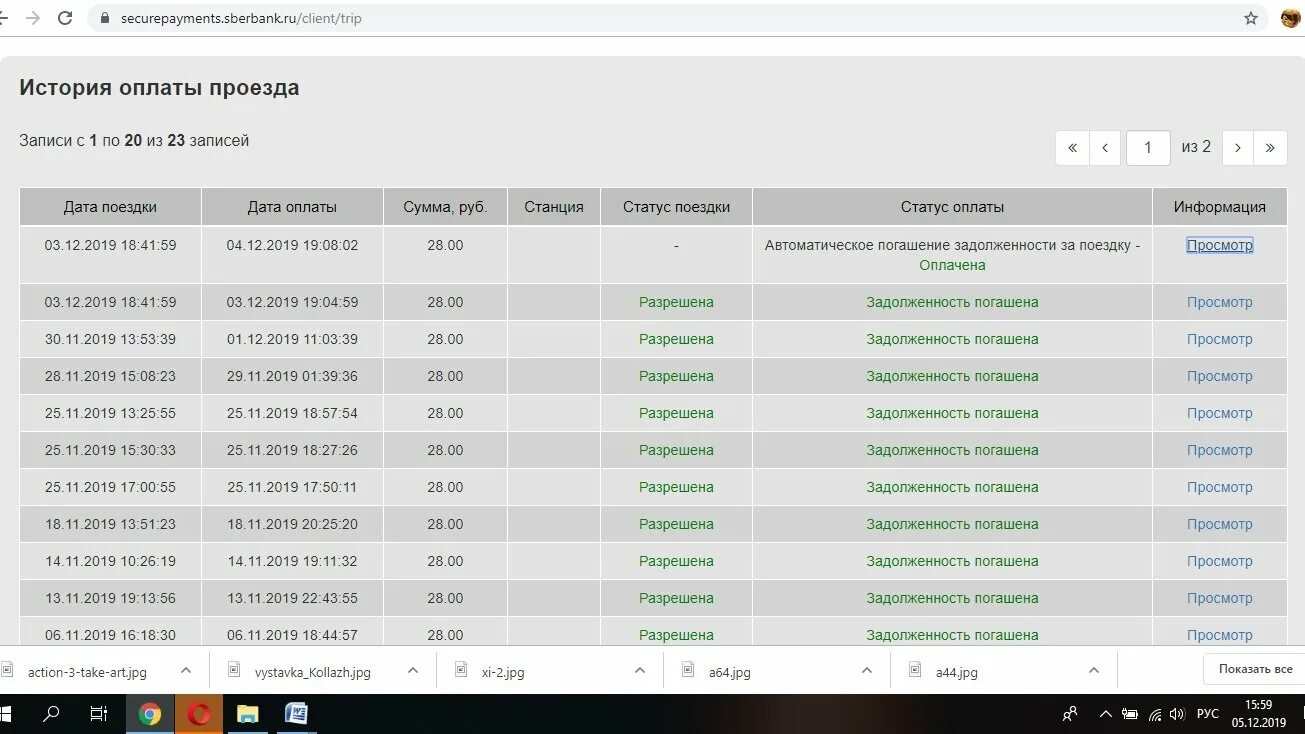This screenshot has width=1305, height=734.
Task: Expand options for a44.jpg download
Action: click(x=1094, y=671)
